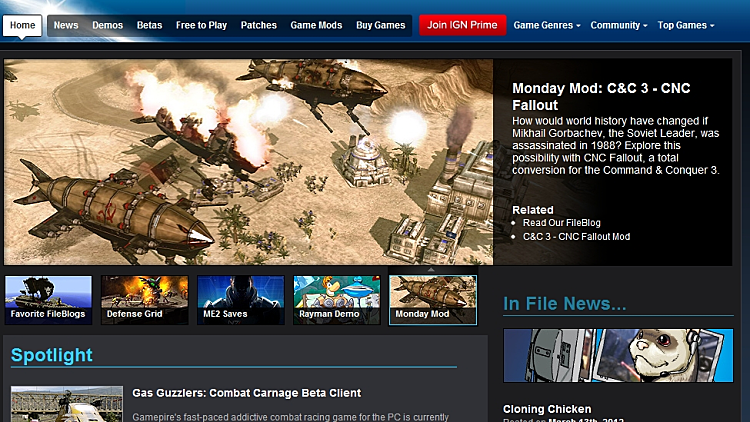Screen dimensions: 750x422
Task: Open the Cloning Chicken news article
Action: pos(547,409)
